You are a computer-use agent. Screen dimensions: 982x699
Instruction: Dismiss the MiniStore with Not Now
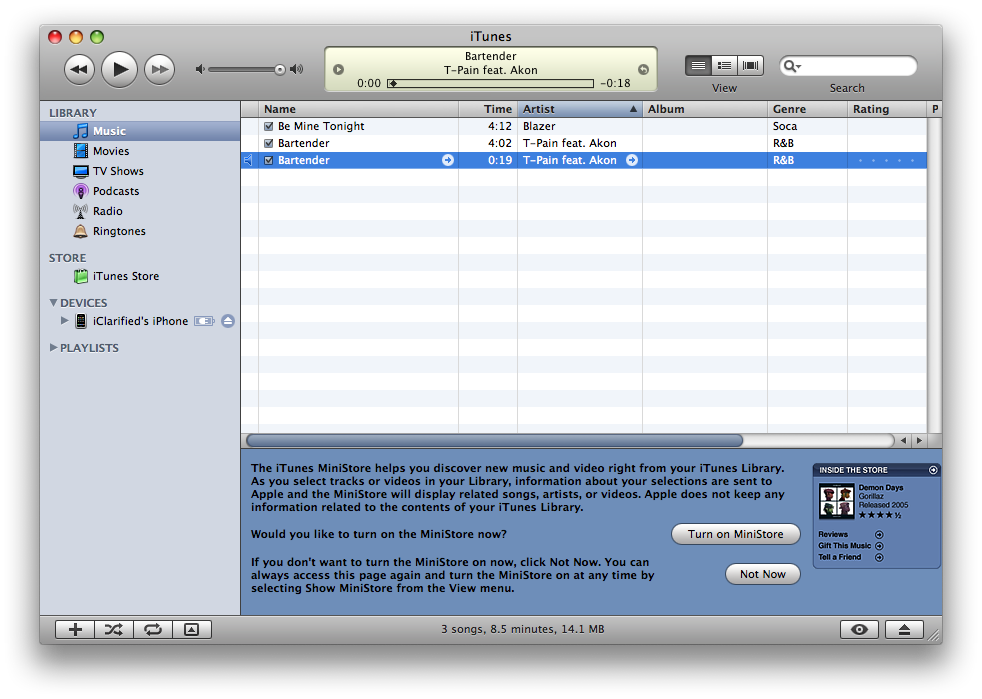tap(762, 574)
